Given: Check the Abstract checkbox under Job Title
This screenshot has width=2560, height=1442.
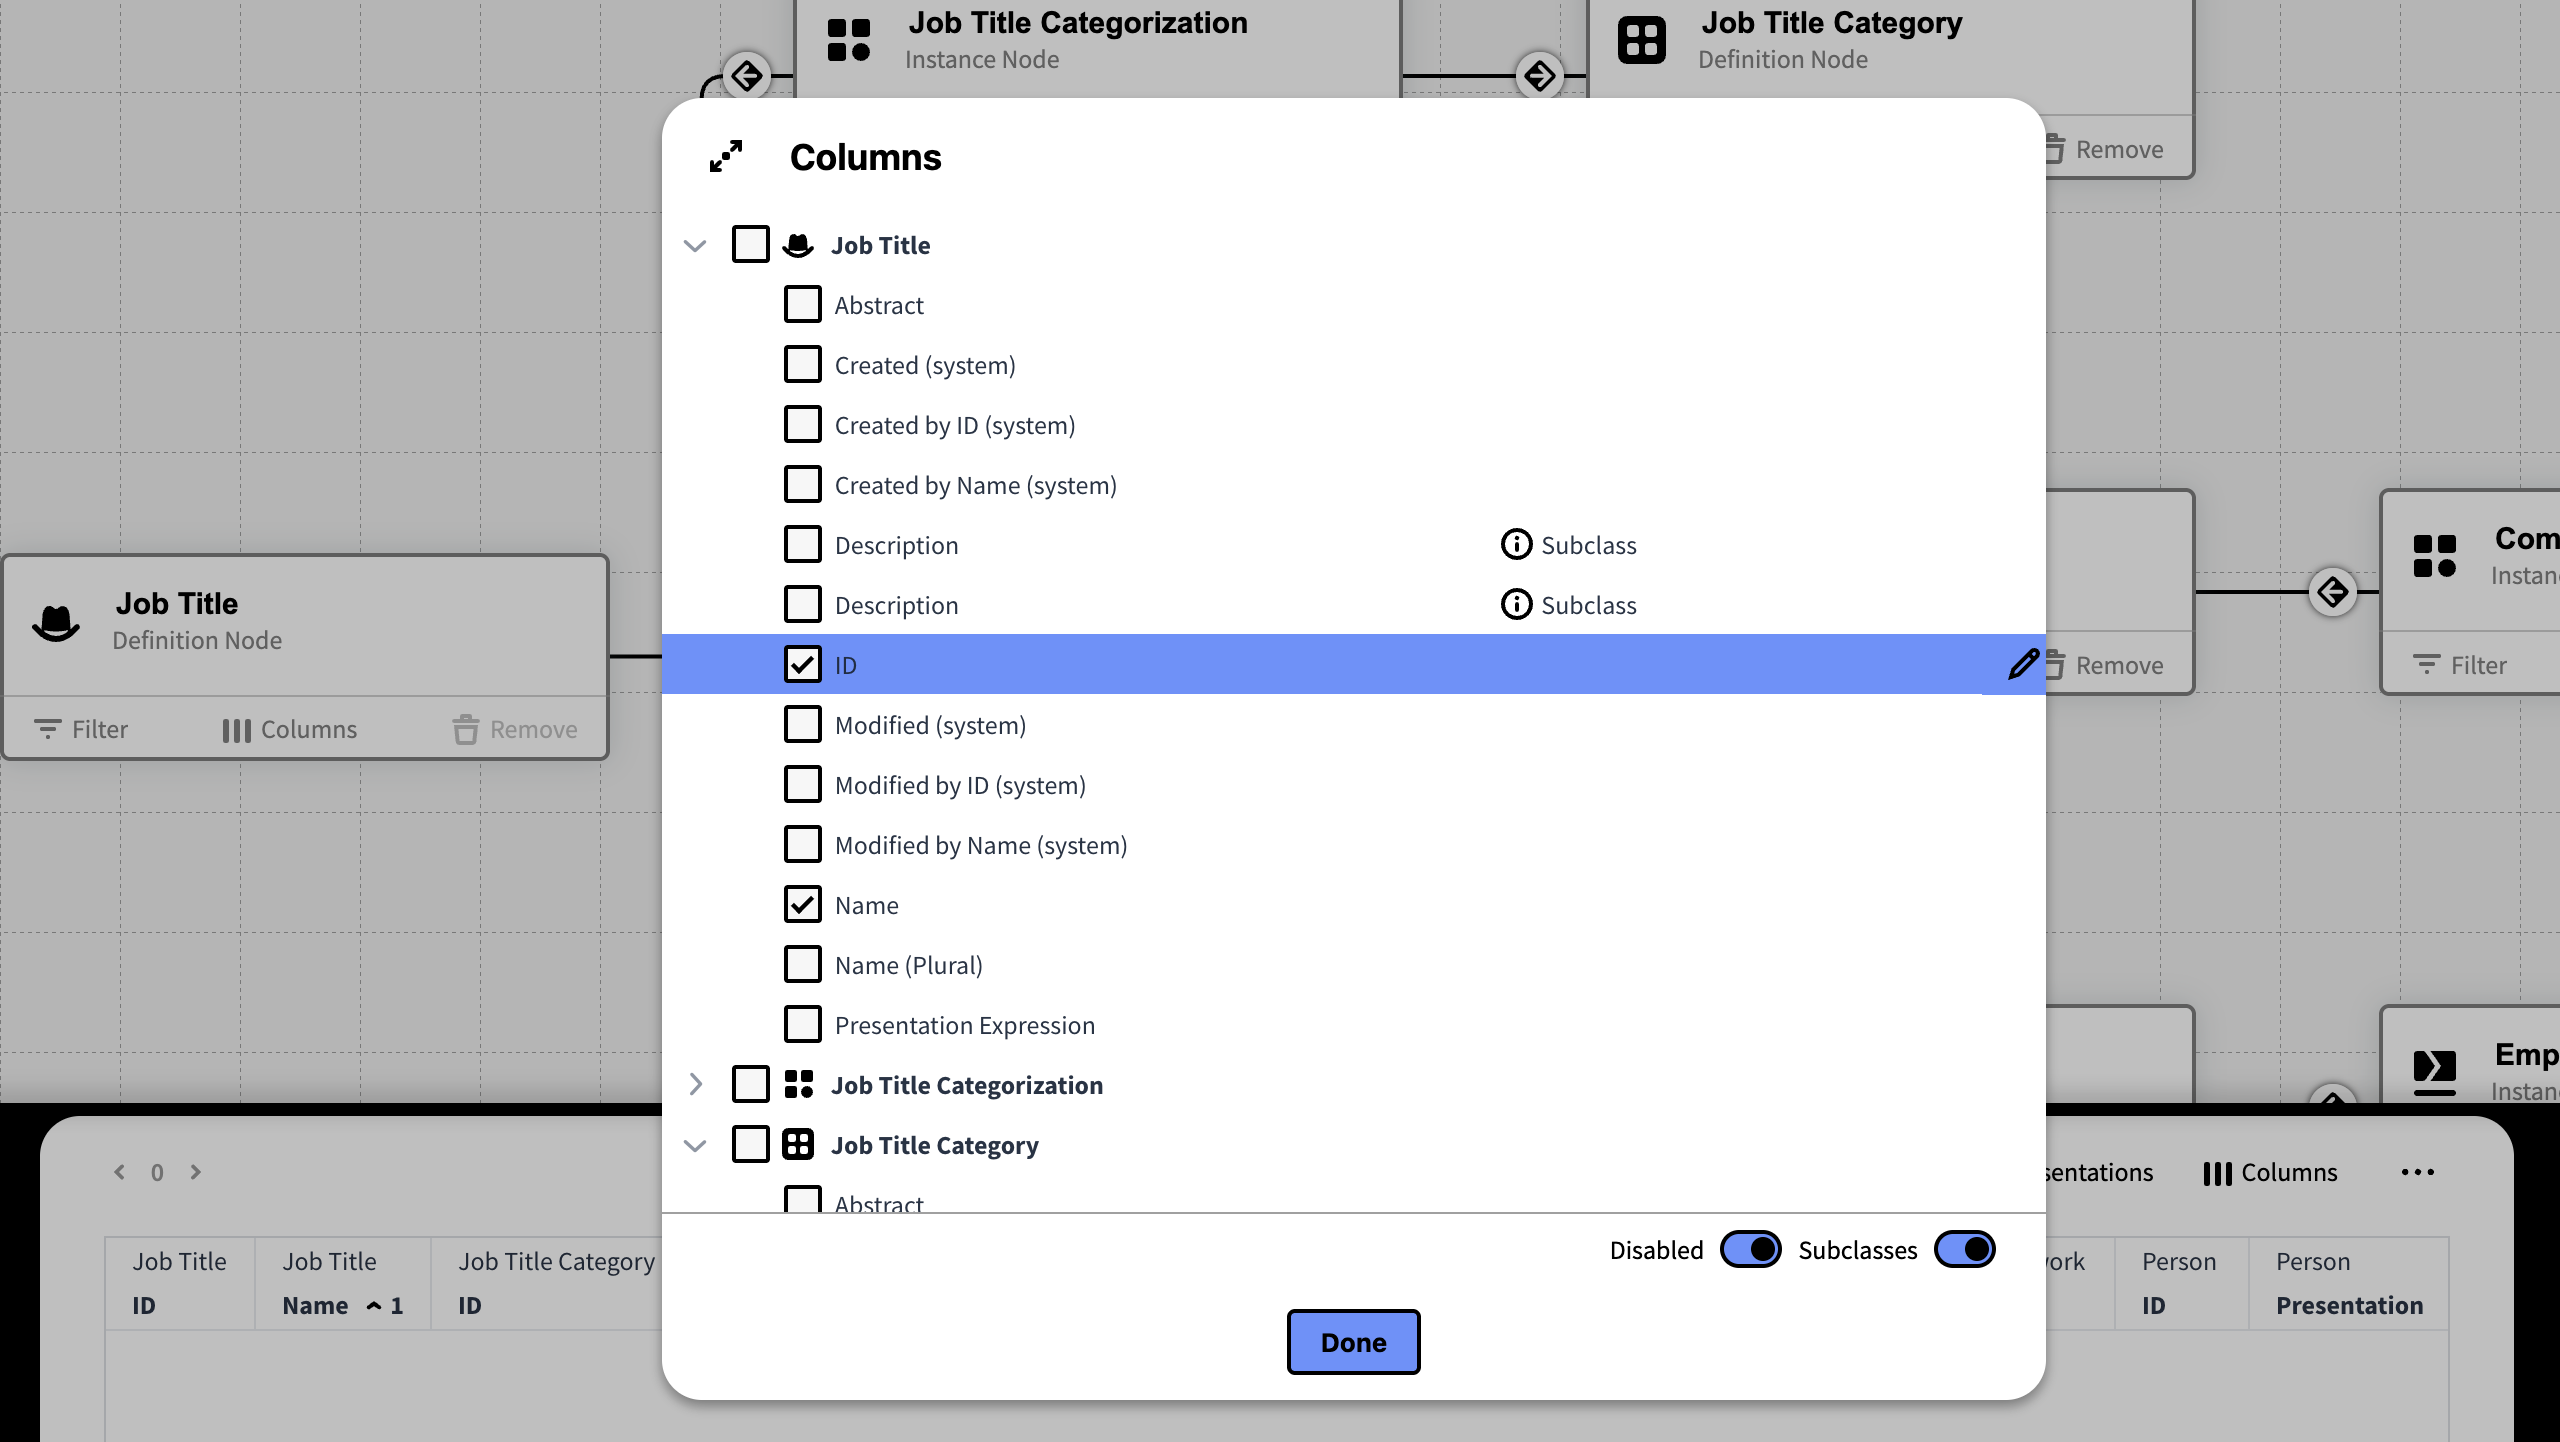Looking at the screenshot, I should tap(802, 304).
